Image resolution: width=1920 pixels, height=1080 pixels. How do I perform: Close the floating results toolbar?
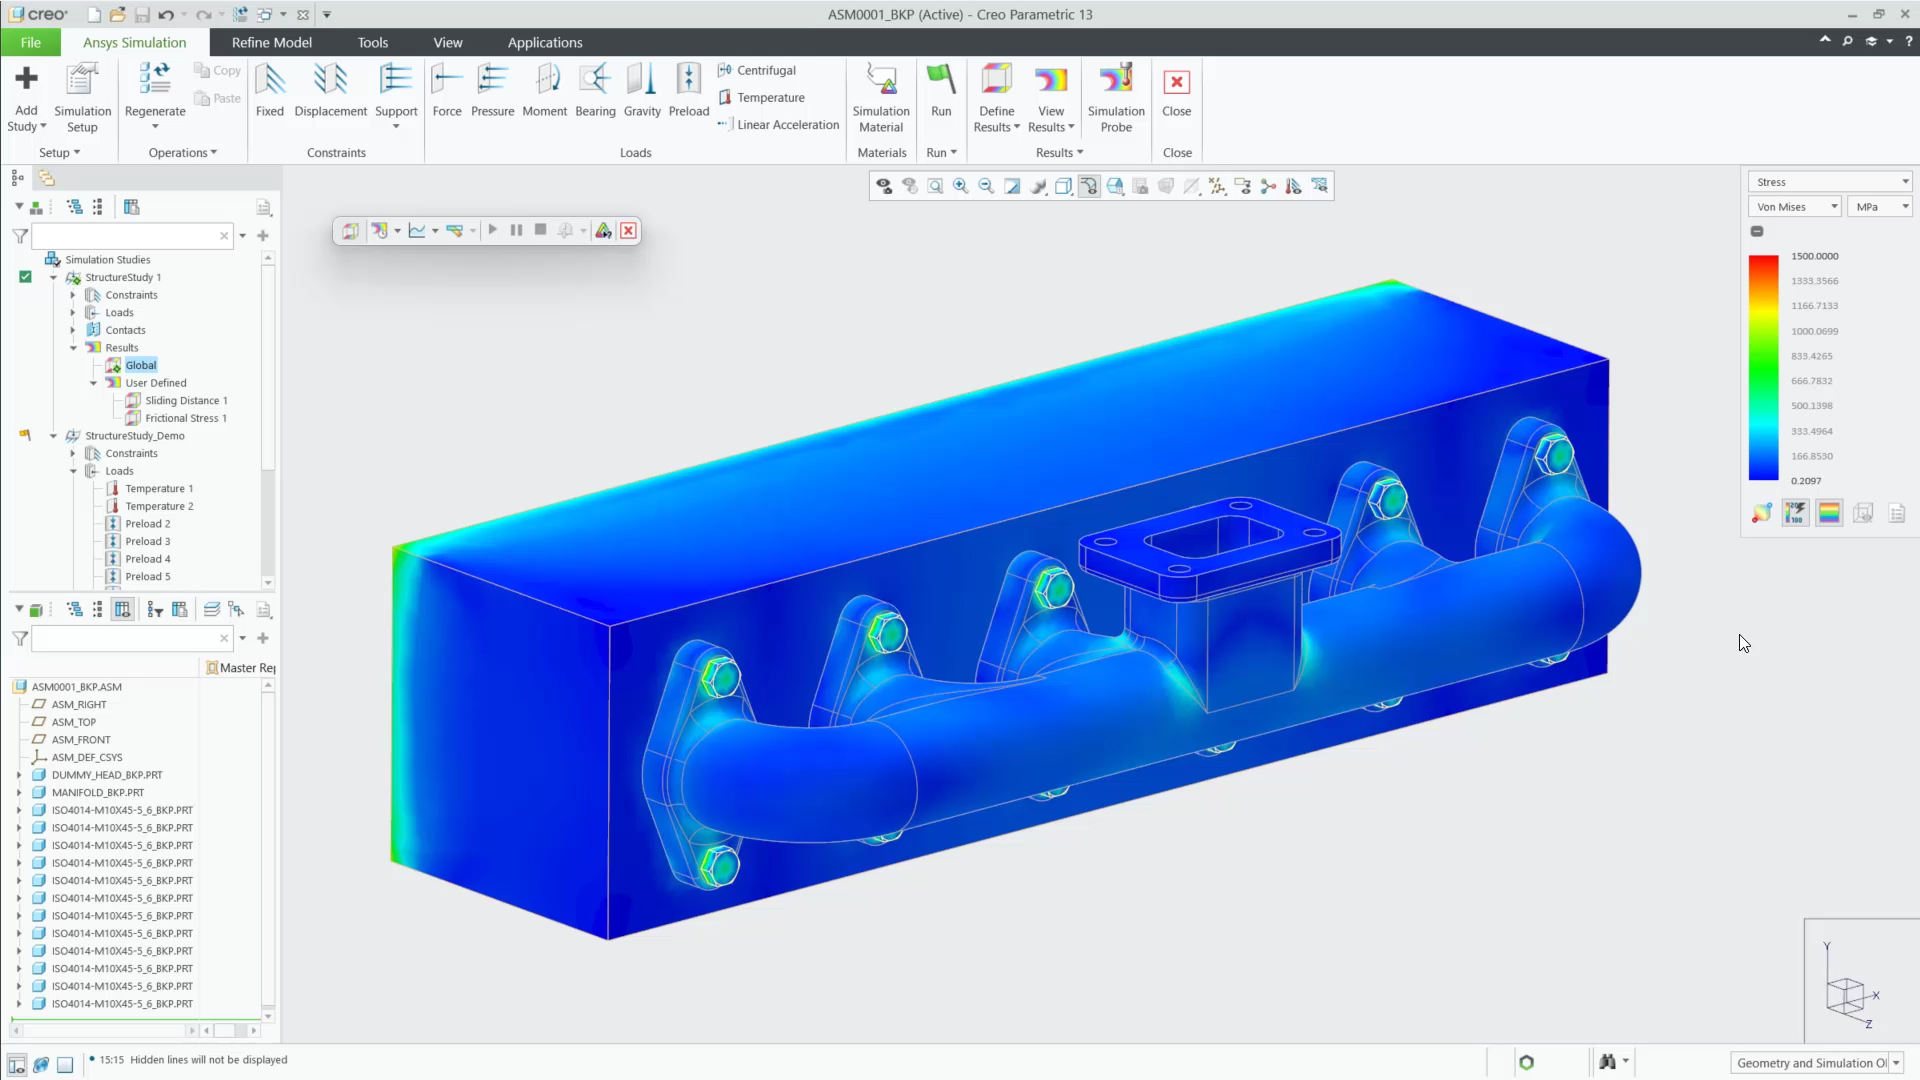(x=628, y=231)
